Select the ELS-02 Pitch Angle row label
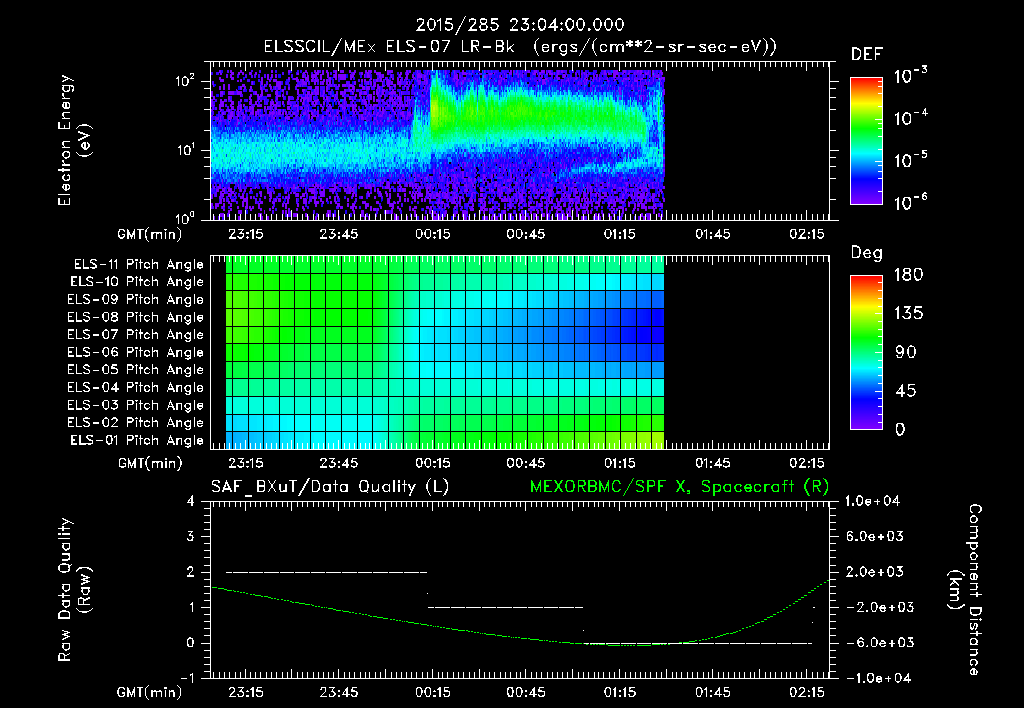 [x=135, y=423]
